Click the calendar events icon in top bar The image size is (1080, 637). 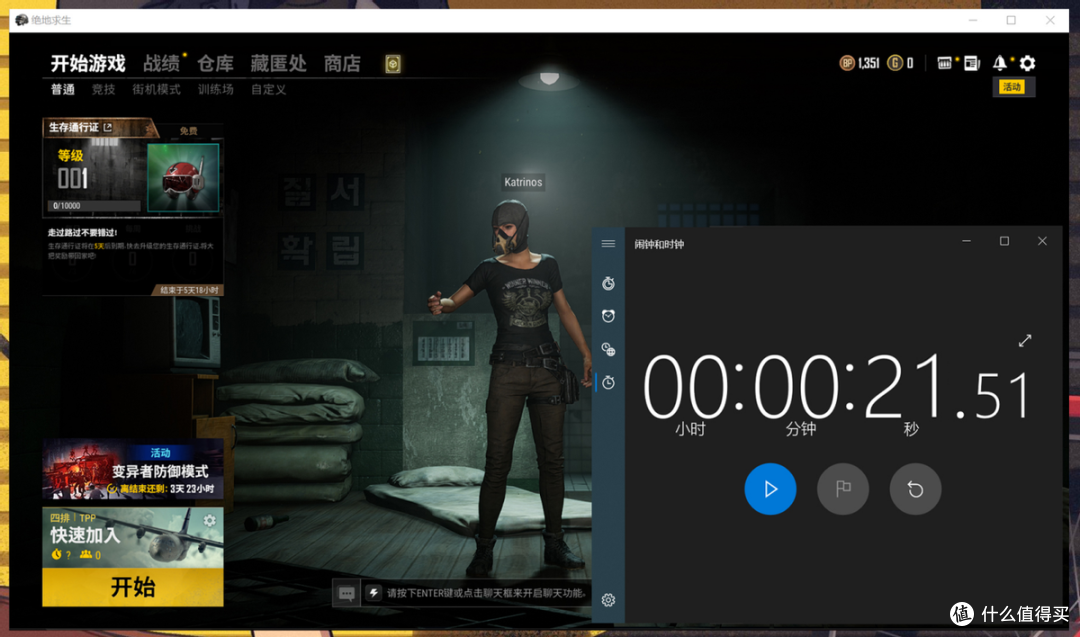944,63
